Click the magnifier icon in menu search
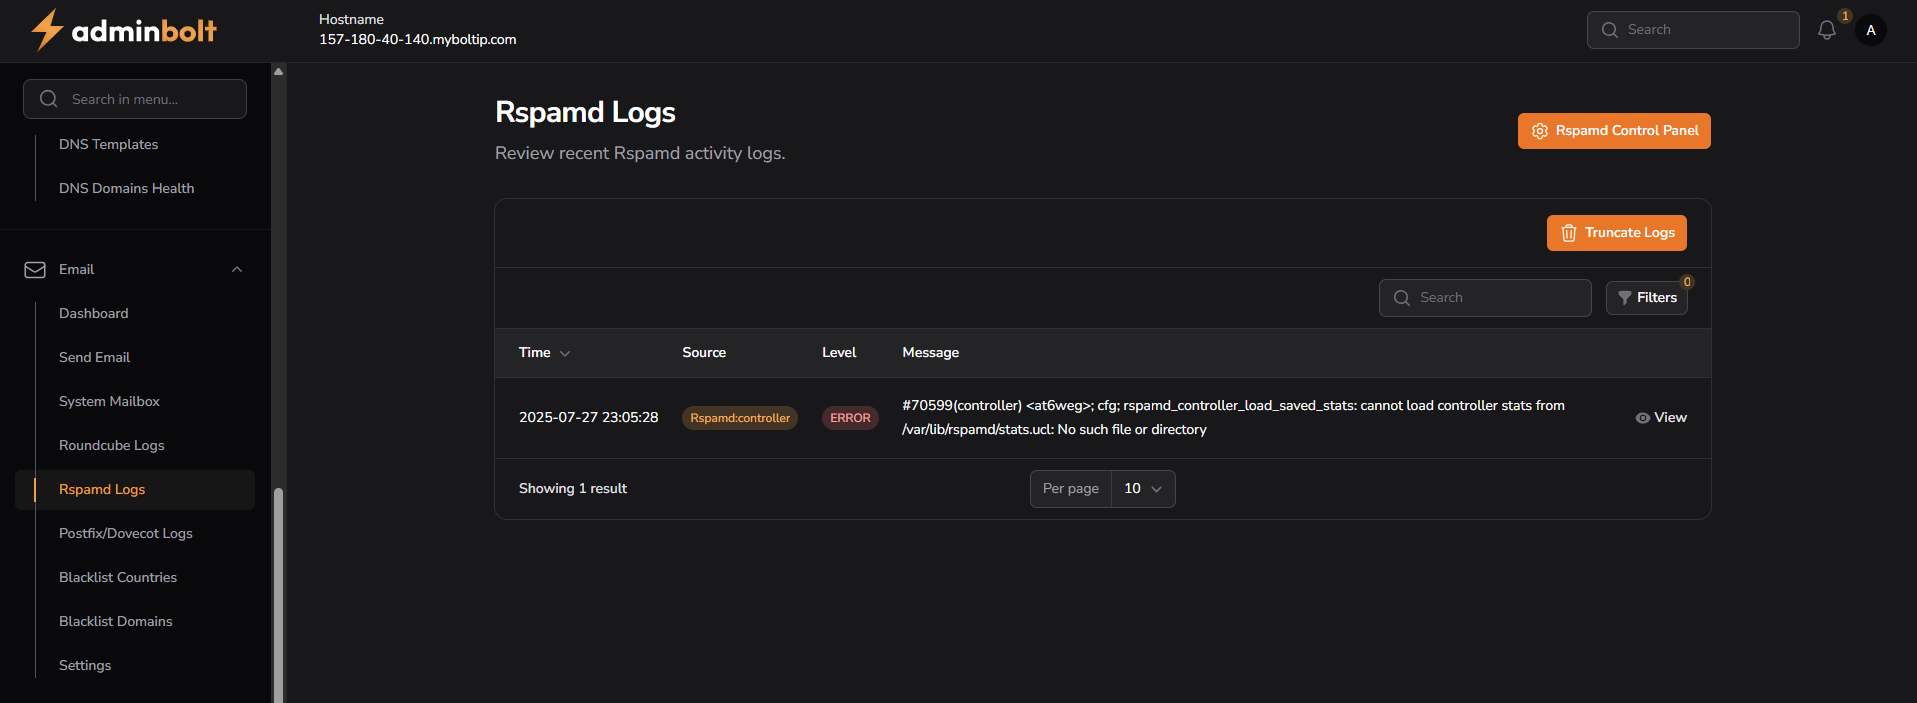This screenshot has width=1917, height=703. point(48,99)
